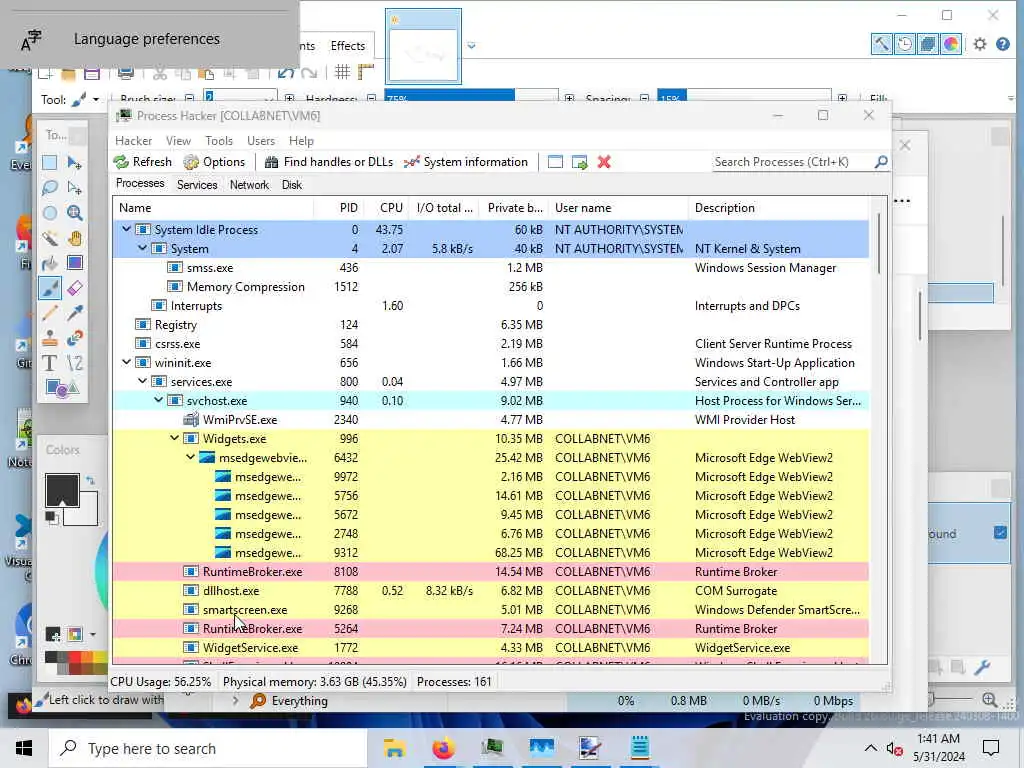Select the Pencil tool
This screenshot has height=768, width=1024.
(50, 313)
